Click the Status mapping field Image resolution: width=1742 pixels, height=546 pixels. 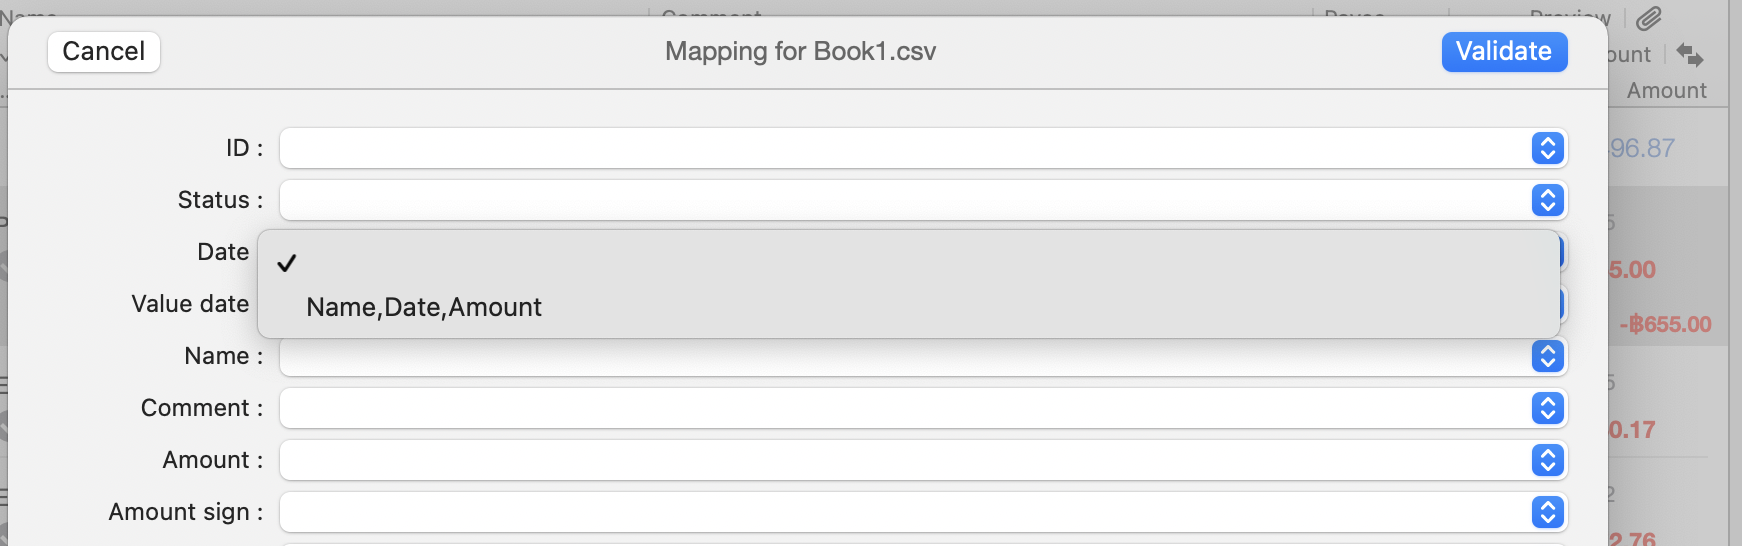pos(923,200)
